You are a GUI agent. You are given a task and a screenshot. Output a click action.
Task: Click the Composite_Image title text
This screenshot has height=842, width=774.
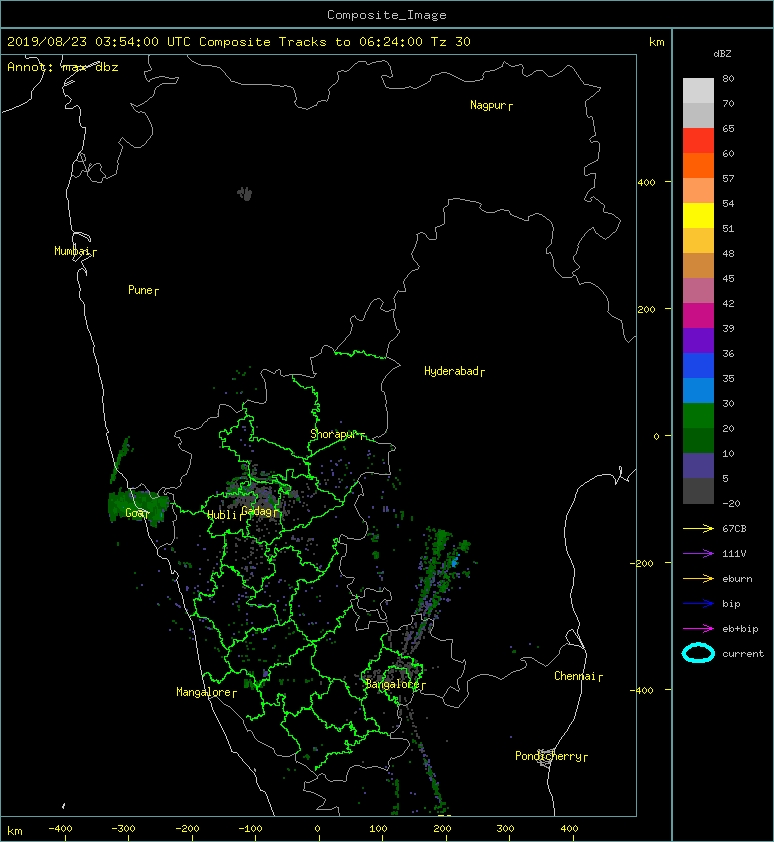387,15
